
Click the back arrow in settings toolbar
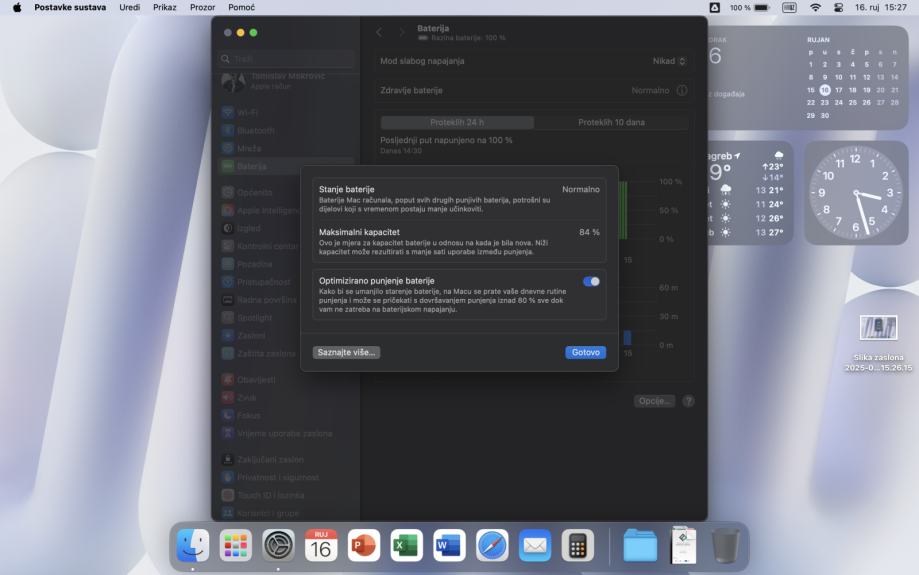[379, 32]
